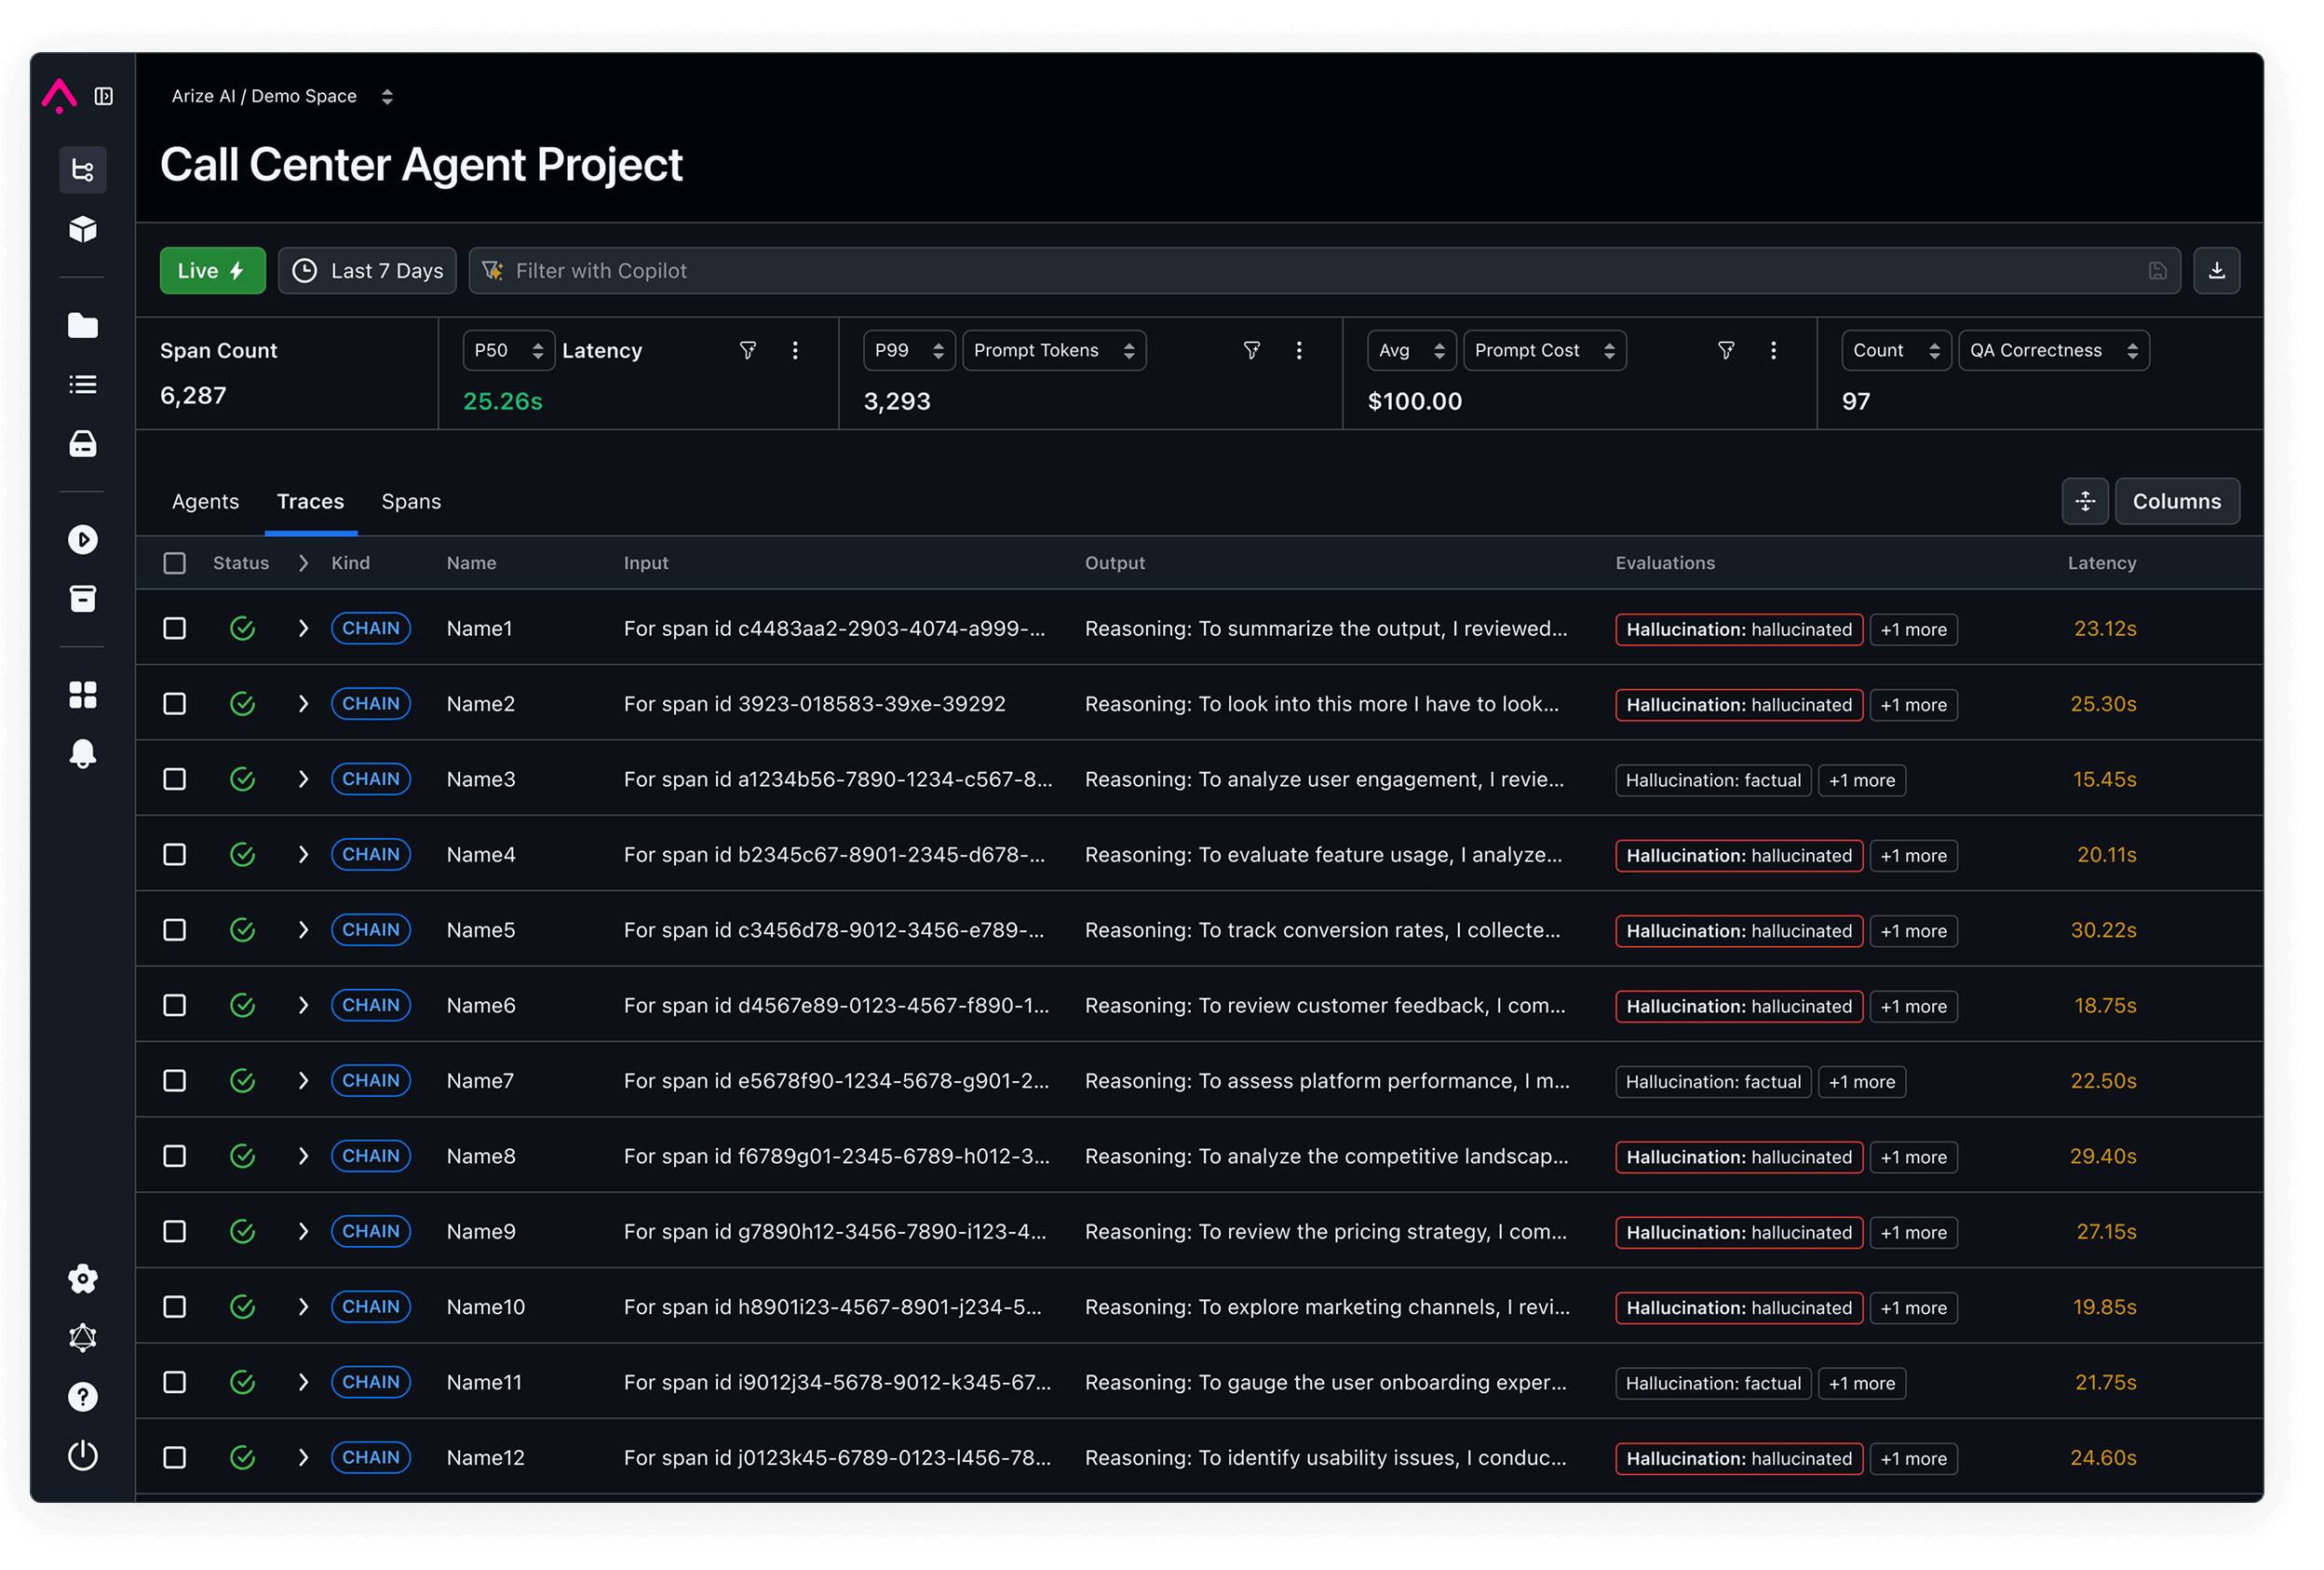Image resolution: width=2324 pixels, height=1570 pixels.
Task: Open the GraphQL hexagon sidebar icon
Action: coord(83,1338)
